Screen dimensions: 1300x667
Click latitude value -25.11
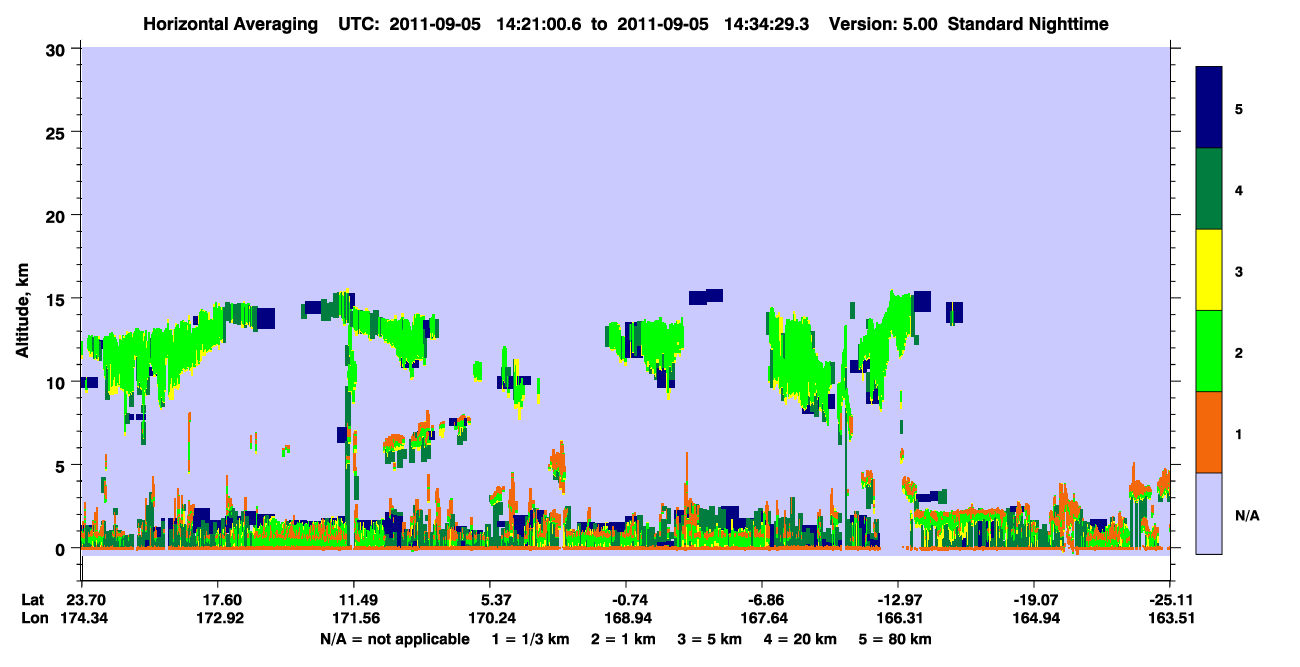tap(1169, 600)
